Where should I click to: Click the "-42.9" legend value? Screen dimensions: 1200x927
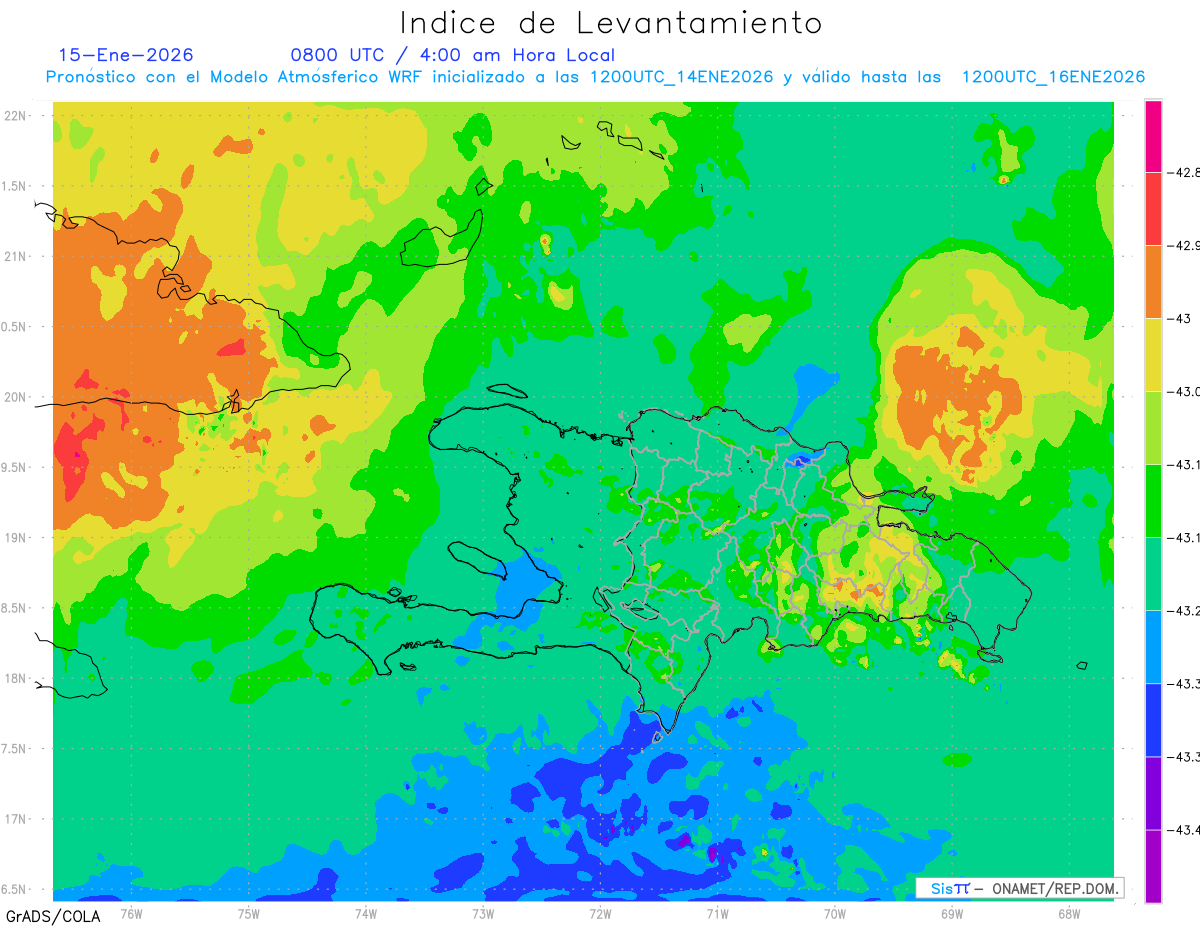tap(1183, 246)
